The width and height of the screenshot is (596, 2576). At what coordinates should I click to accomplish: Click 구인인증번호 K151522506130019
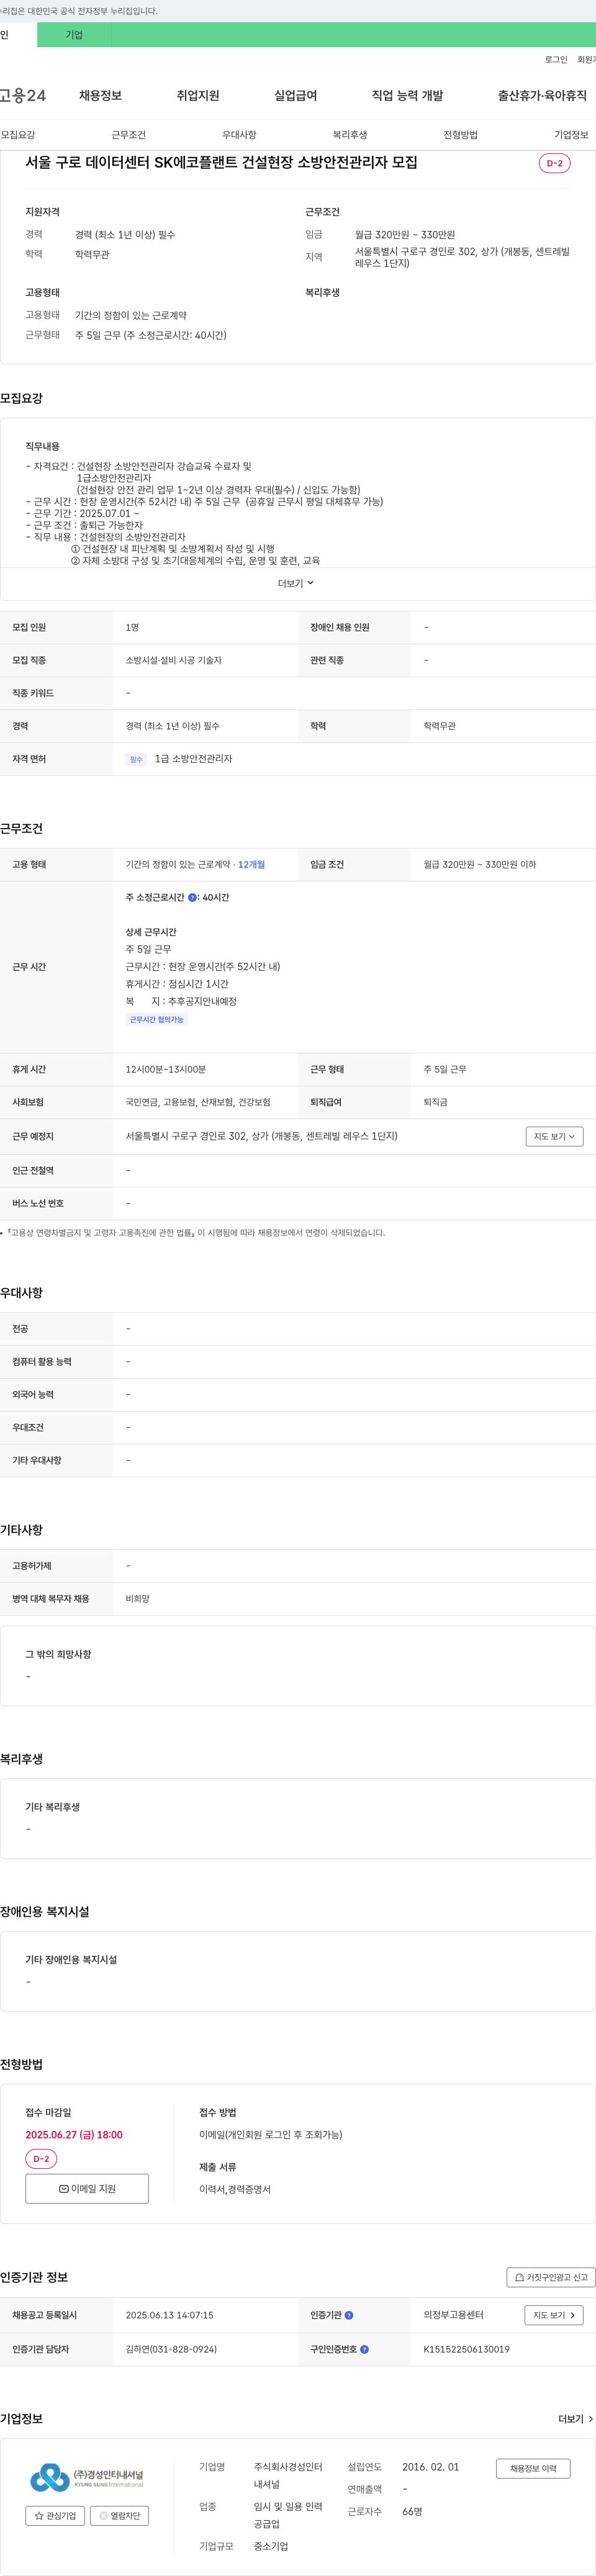pos(466,2349)
